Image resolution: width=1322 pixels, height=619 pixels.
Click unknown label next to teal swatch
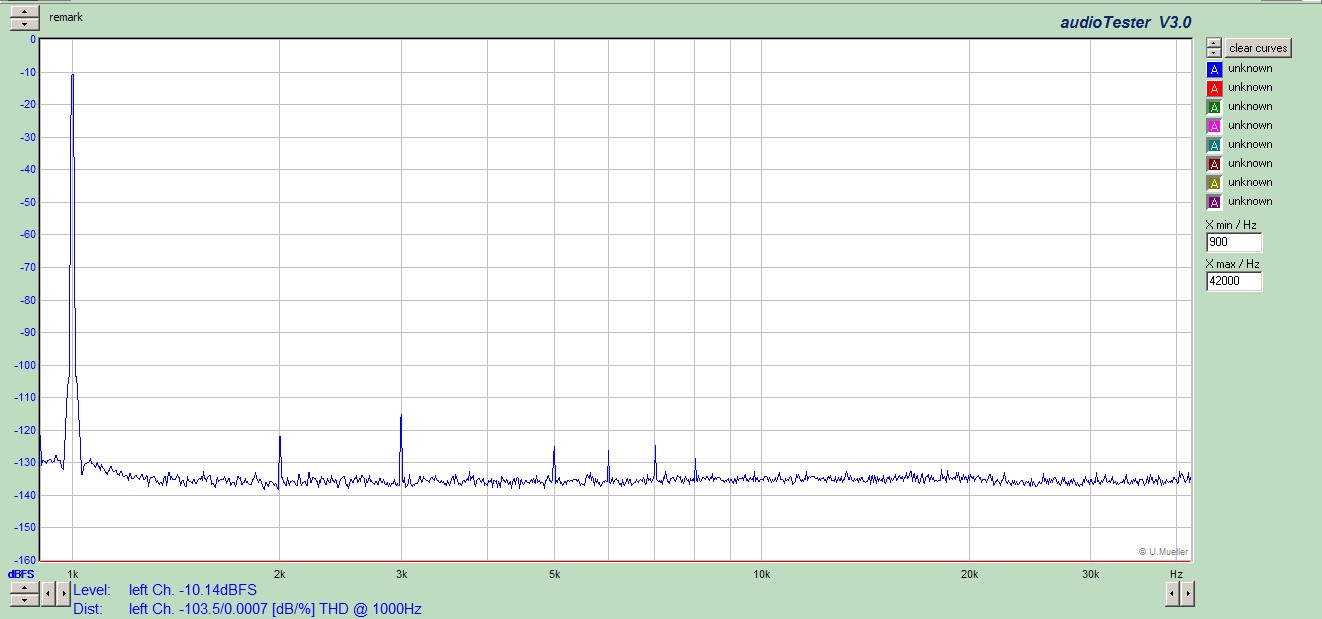click(1250, 144)
